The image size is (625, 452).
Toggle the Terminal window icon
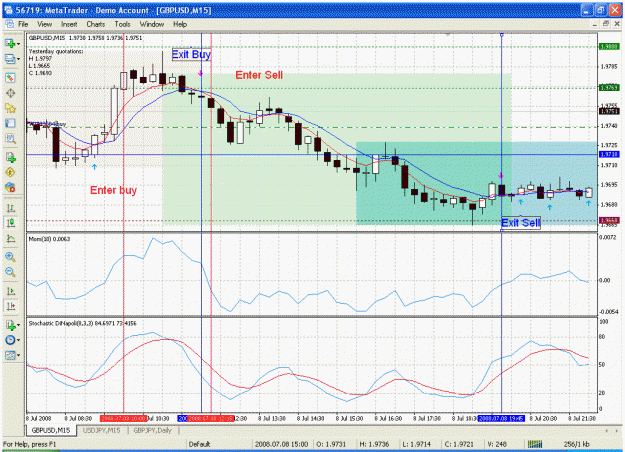[x=10, y=123]
